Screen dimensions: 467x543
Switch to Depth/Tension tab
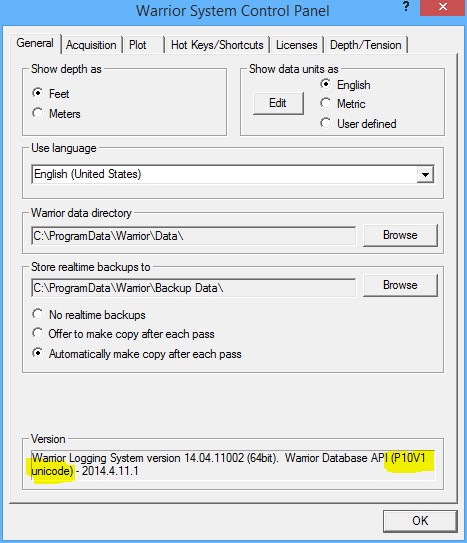tap(366, 45)
